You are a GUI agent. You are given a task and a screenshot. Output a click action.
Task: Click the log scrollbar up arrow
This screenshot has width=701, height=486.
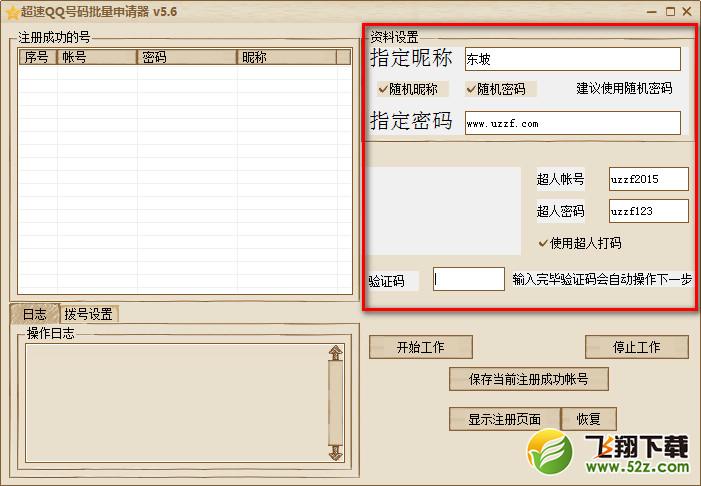(x=335, y=353)
